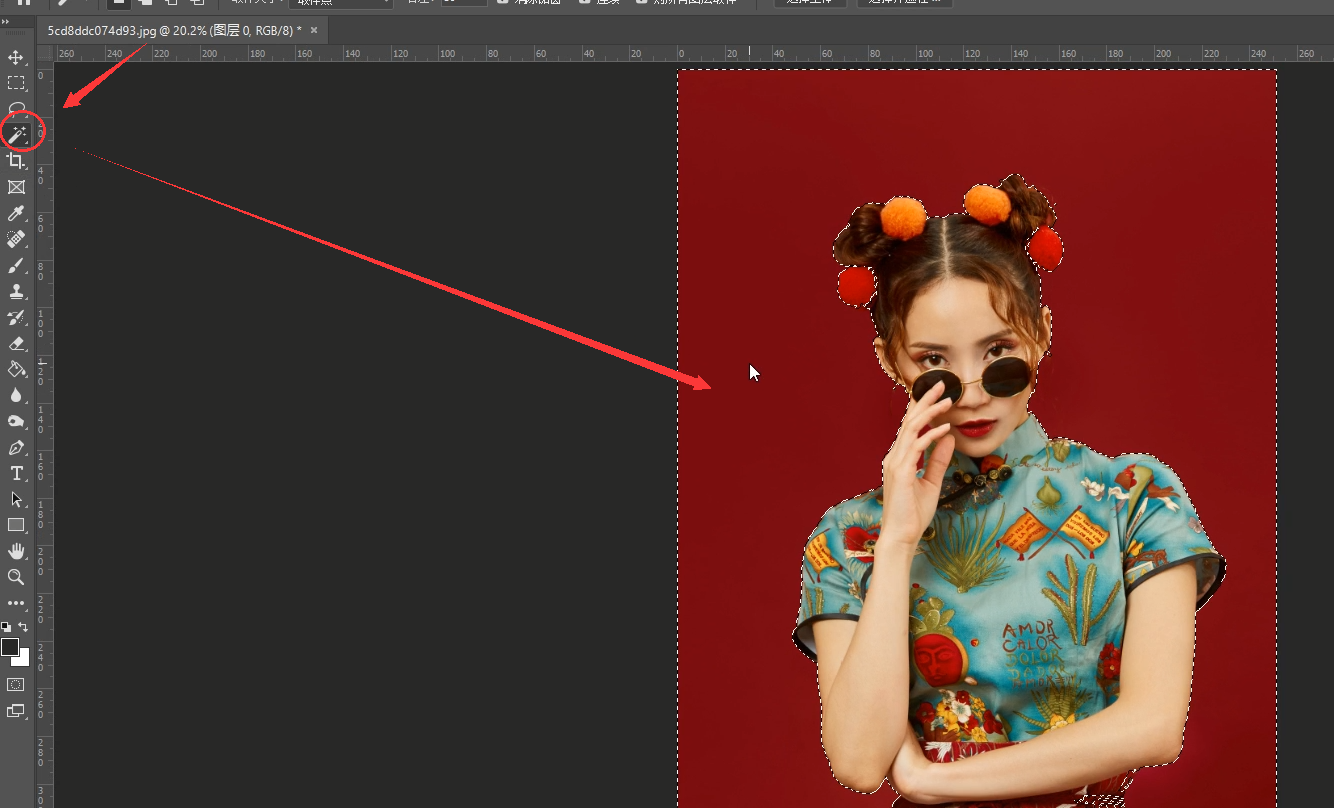Swap foreground and background colors
Screen dimensions: 1334x808
coord(23,627)
